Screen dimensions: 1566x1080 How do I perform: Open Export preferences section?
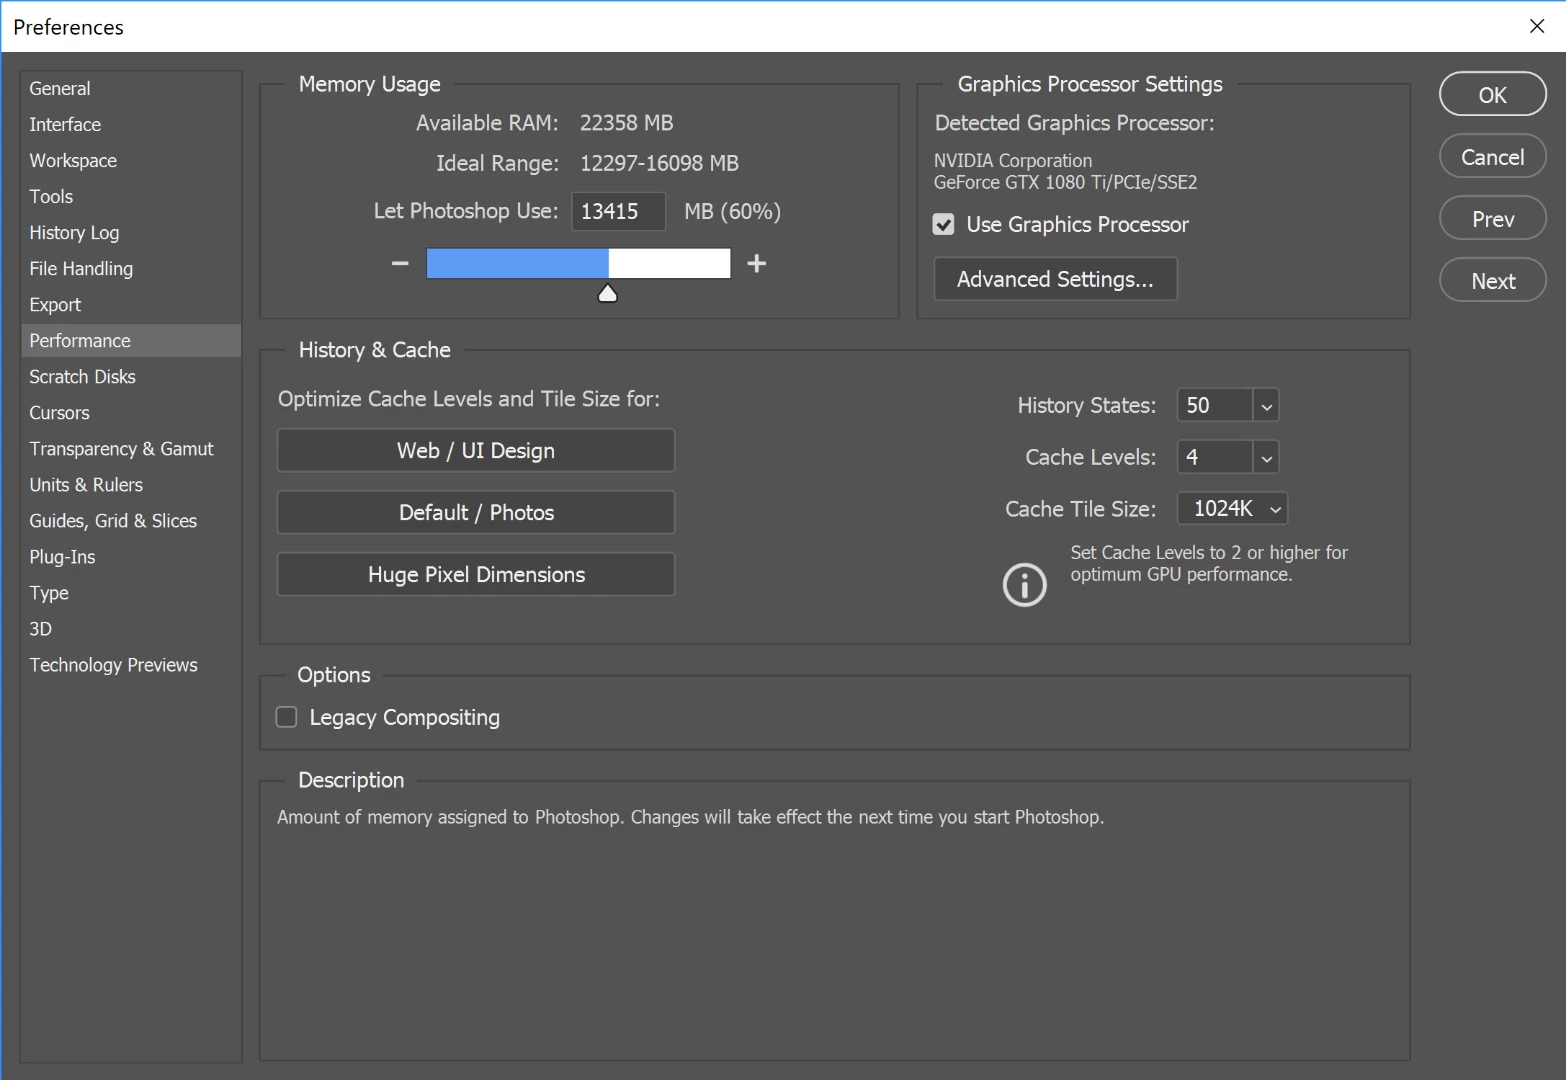(x=131, y=304)
